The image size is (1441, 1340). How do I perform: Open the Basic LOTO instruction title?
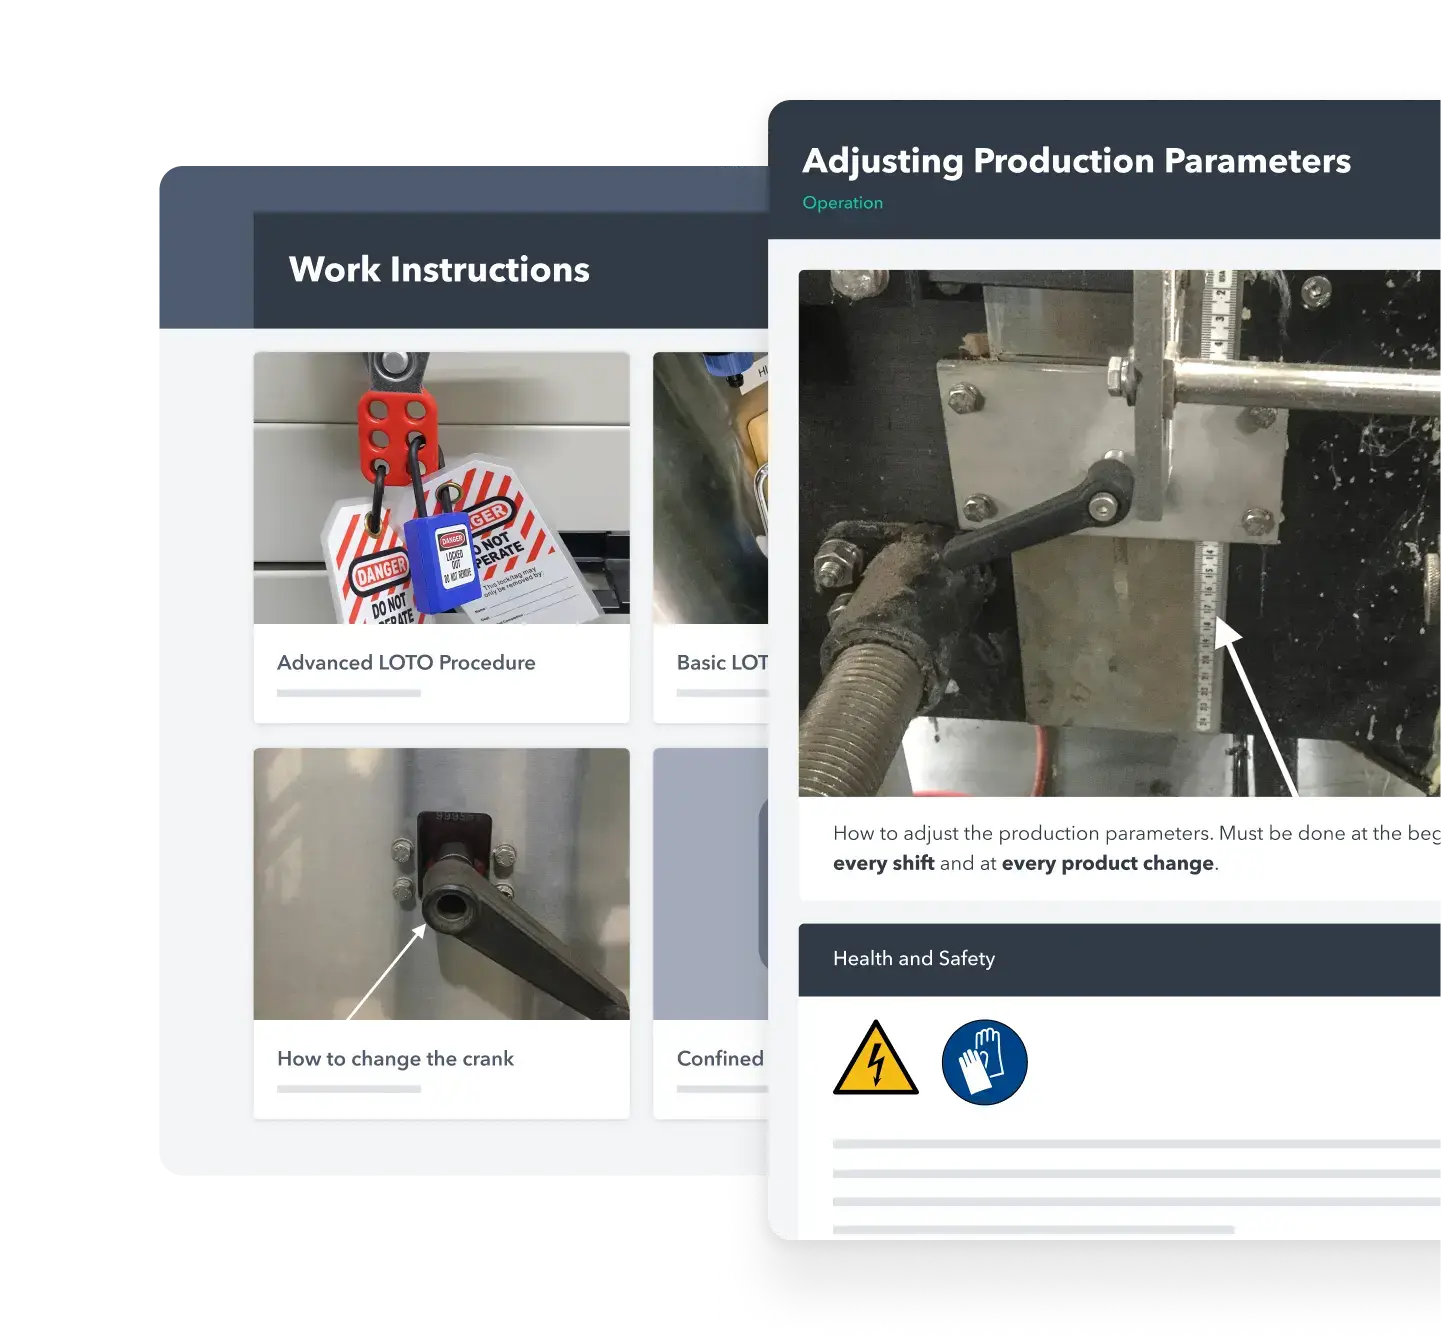coord(722,663)
